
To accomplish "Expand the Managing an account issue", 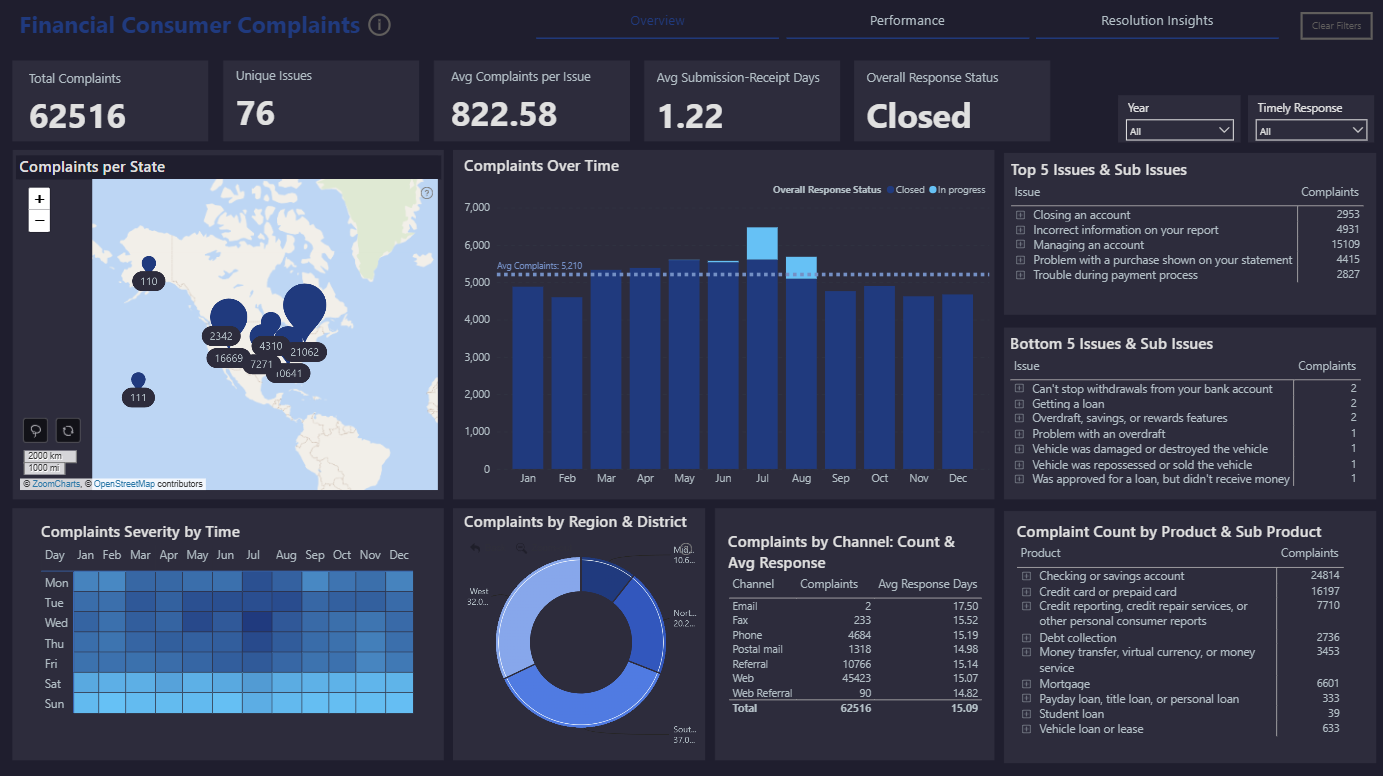I will coord(1020,245).
